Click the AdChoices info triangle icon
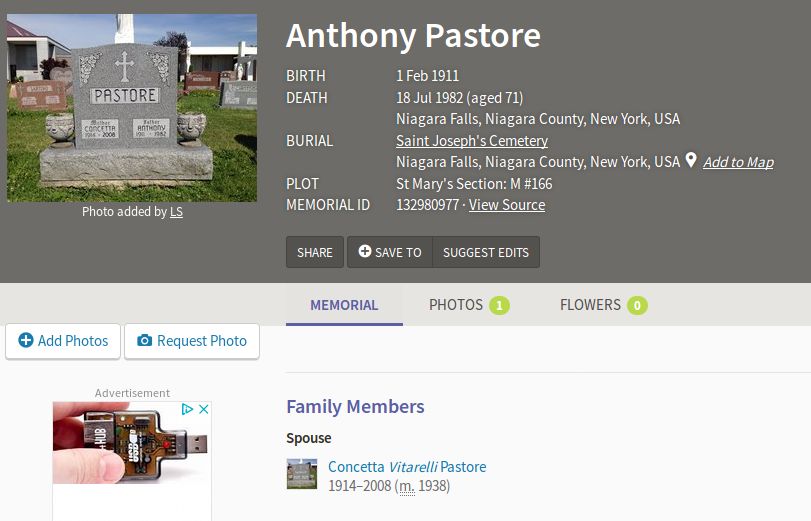The height and width of the screenshot is (521, 811). [187, 409]
